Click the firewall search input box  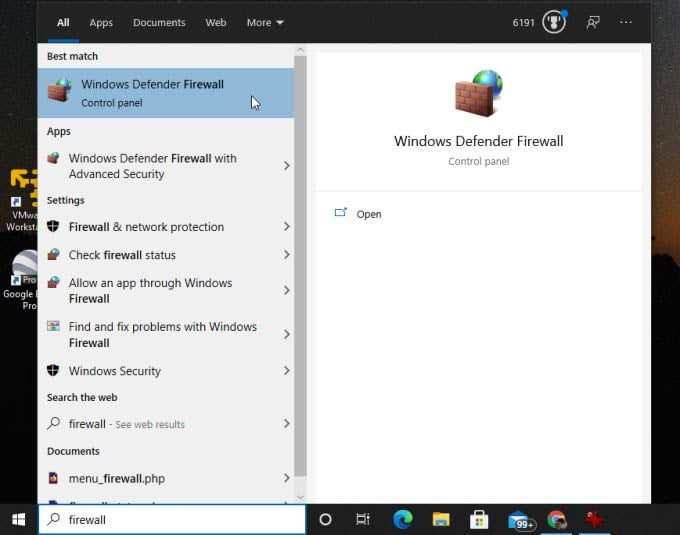point(180,519)
